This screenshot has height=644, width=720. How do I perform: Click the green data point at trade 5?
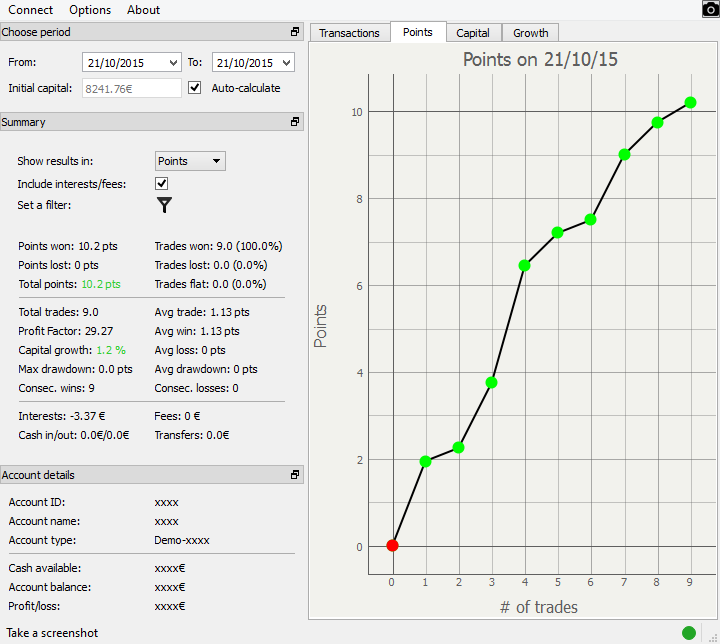coord(557,232)
